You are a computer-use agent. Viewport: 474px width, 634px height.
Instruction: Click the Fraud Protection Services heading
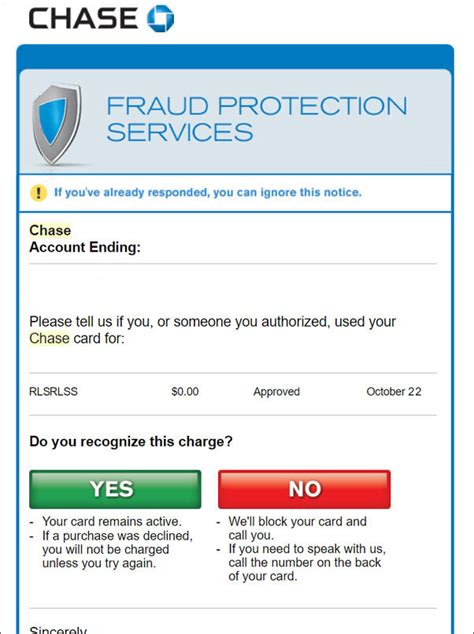[x=256, y=119]
